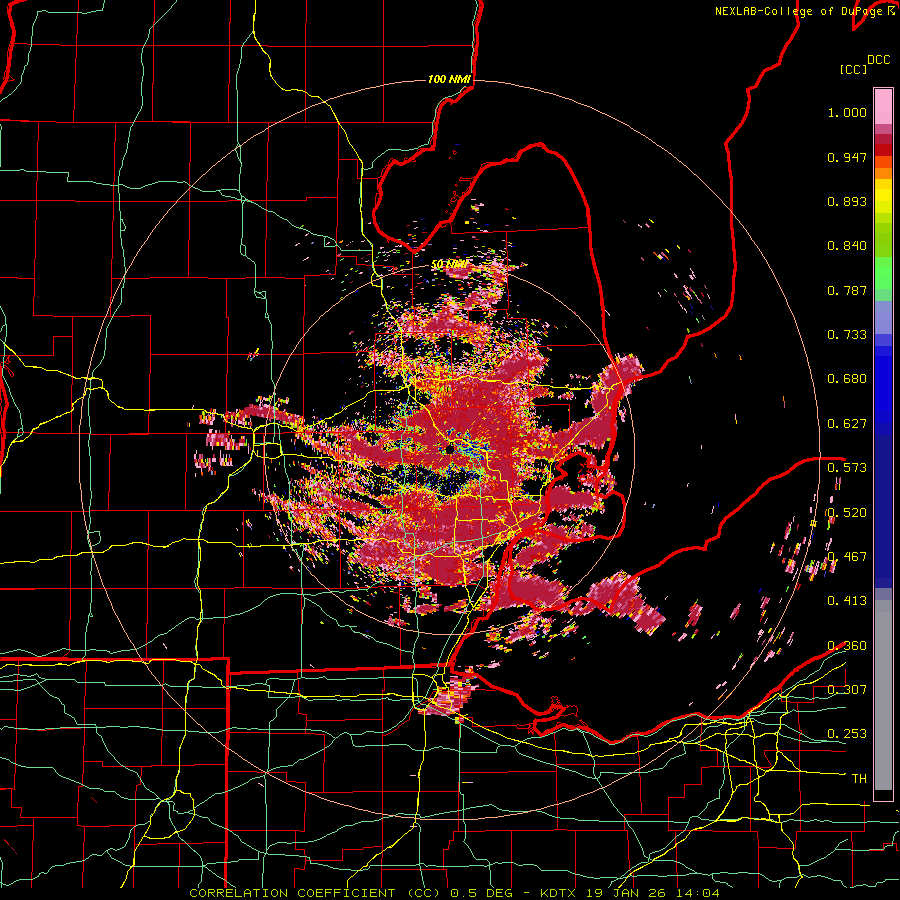900x900 pixels.
Task: Click the "50 NMI" range ring label
Action: [449, 264]
